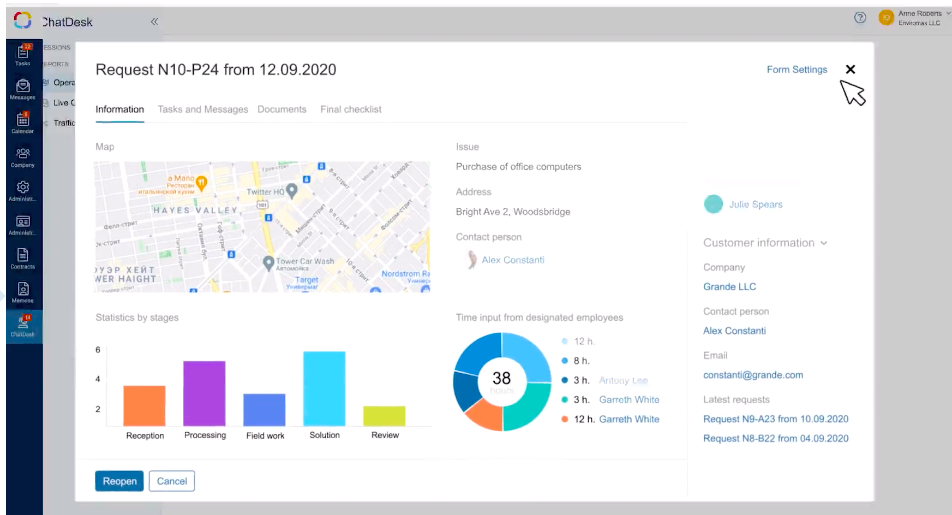Open Contracts in the left sidebar
Screen dimensions: 952x515
pos(23,258)
